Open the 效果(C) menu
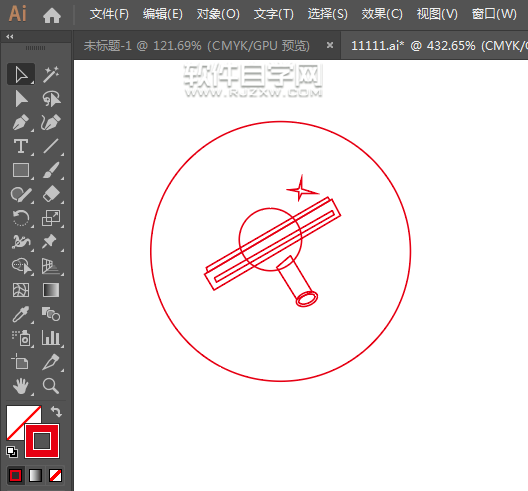The width and height of the screenshot is (528, 491). pyautogui.click(x=382, y=14)
